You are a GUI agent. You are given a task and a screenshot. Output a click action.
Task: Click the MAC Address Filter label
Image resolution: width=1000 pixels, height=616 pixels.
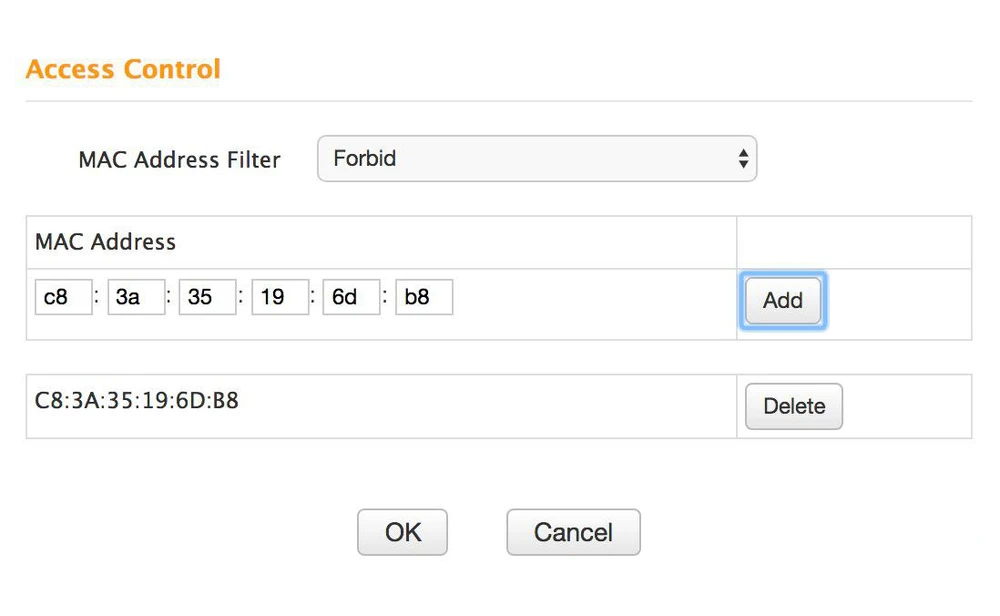click(x=179, y=160)
